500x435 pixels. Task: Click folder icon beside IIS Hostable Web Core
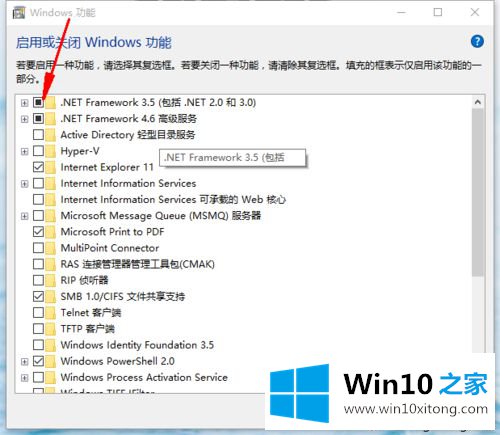coord(50,199)
